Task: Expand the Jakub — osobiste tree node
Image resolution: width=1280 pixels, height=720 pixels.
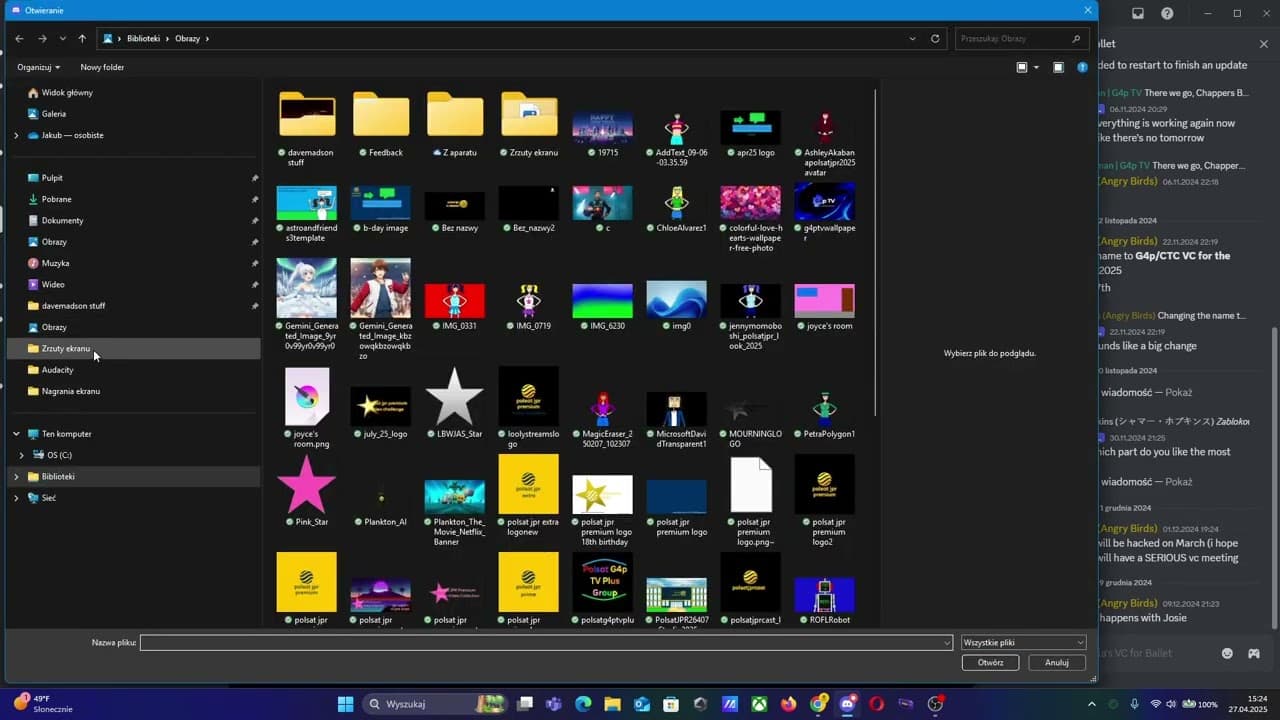Action: click(x=16, y=135)
